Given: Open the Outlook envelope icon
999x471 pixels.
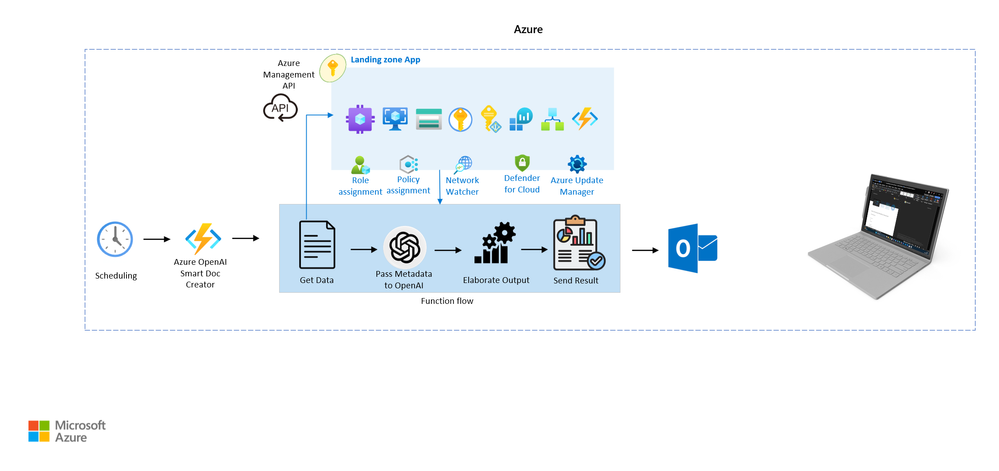Looking at the screenshot, I should [x=693, y=248].
